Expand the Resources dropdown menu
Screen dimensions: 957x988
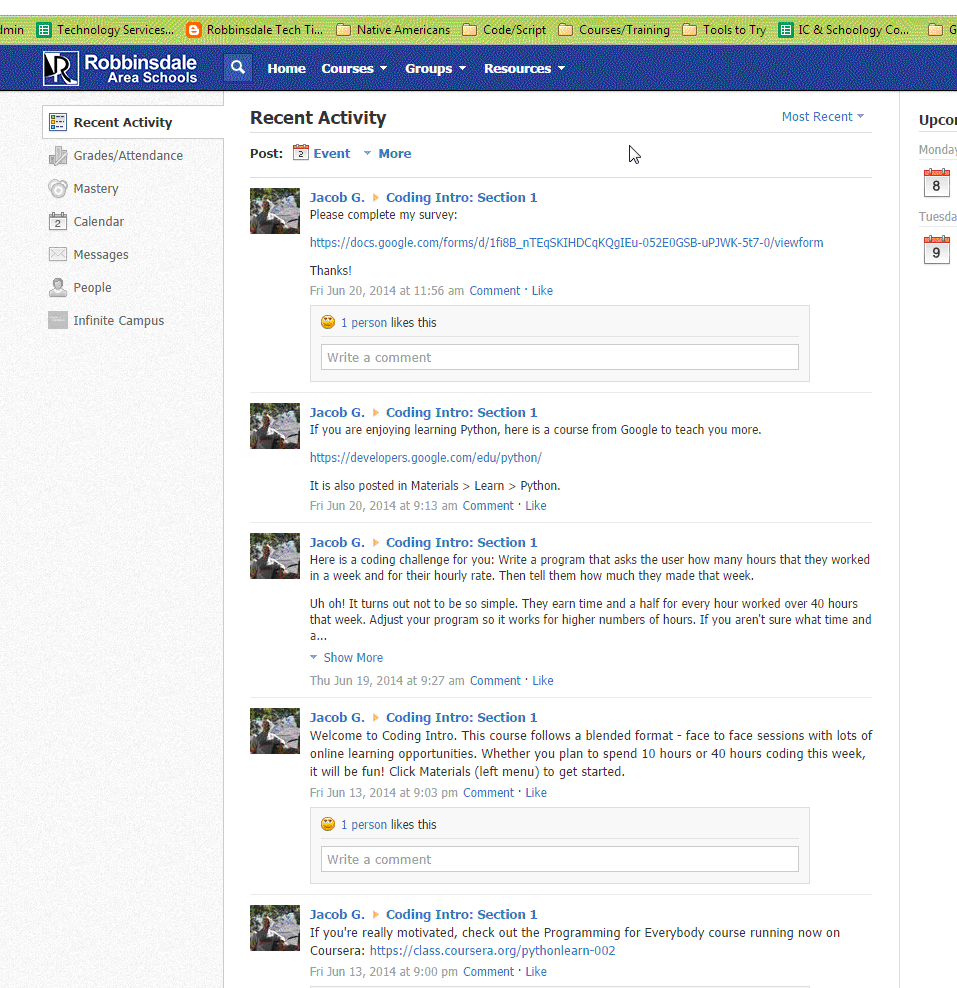[524, 68]
